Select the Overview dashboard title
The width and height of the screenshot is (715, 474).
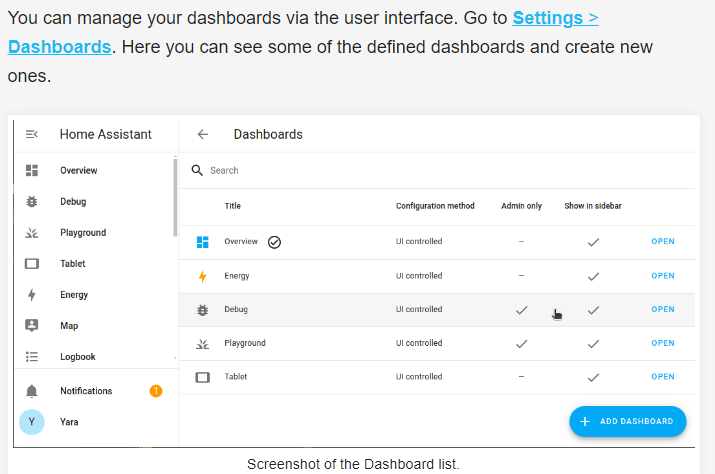(241, 241)
